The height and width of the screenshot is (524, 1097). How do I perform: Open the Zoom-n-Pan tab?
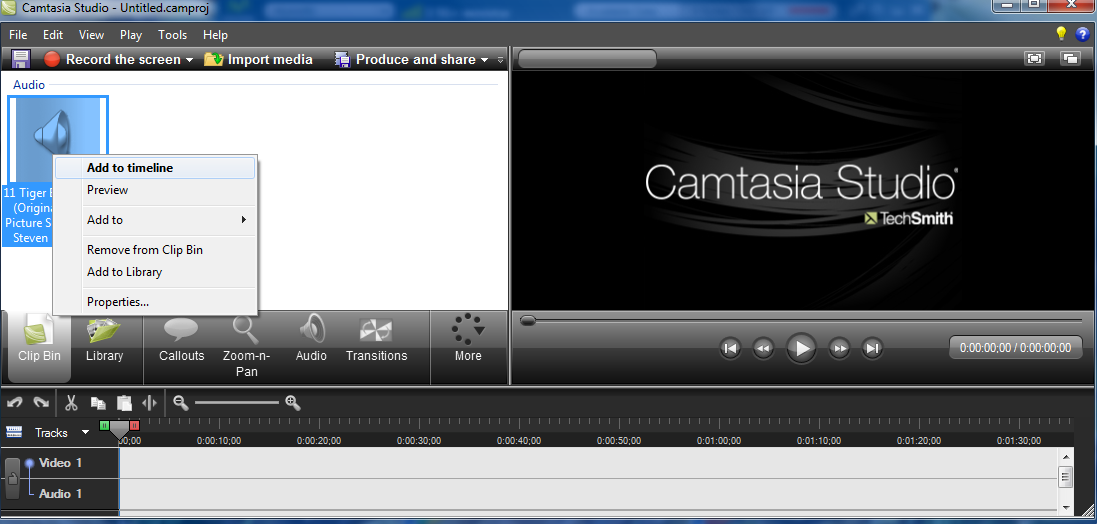[246, 347]
